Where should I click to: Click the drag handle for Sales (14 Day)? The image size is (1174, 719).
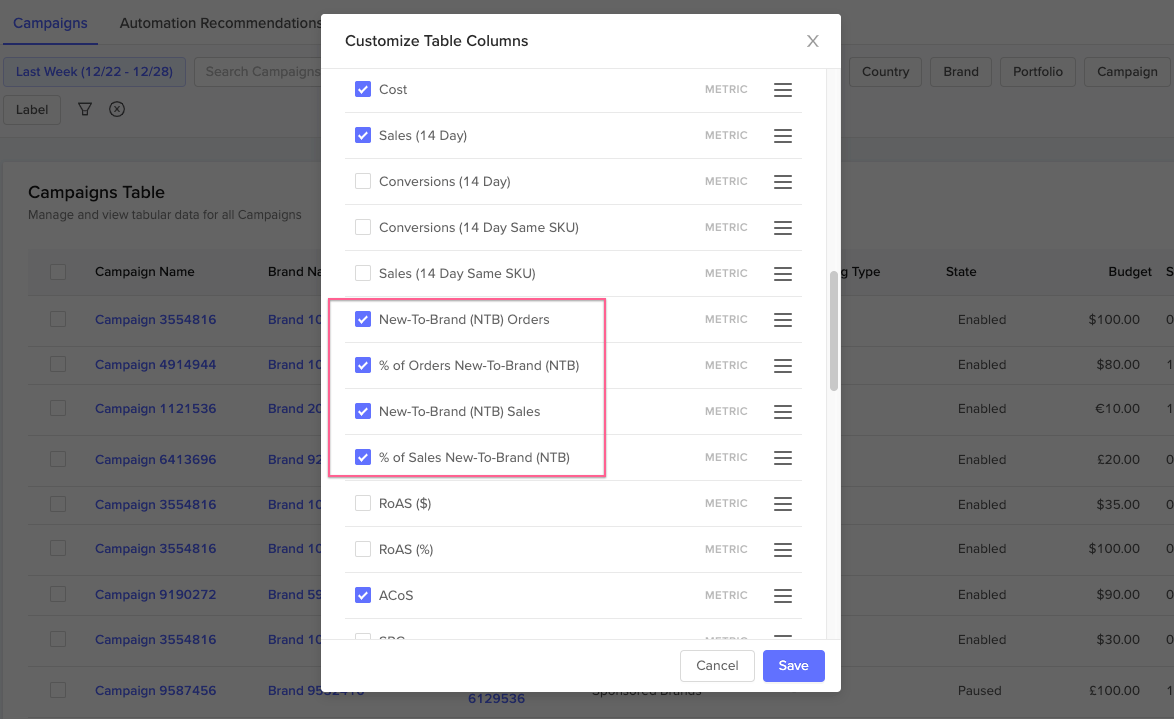[x=782, y=136]
